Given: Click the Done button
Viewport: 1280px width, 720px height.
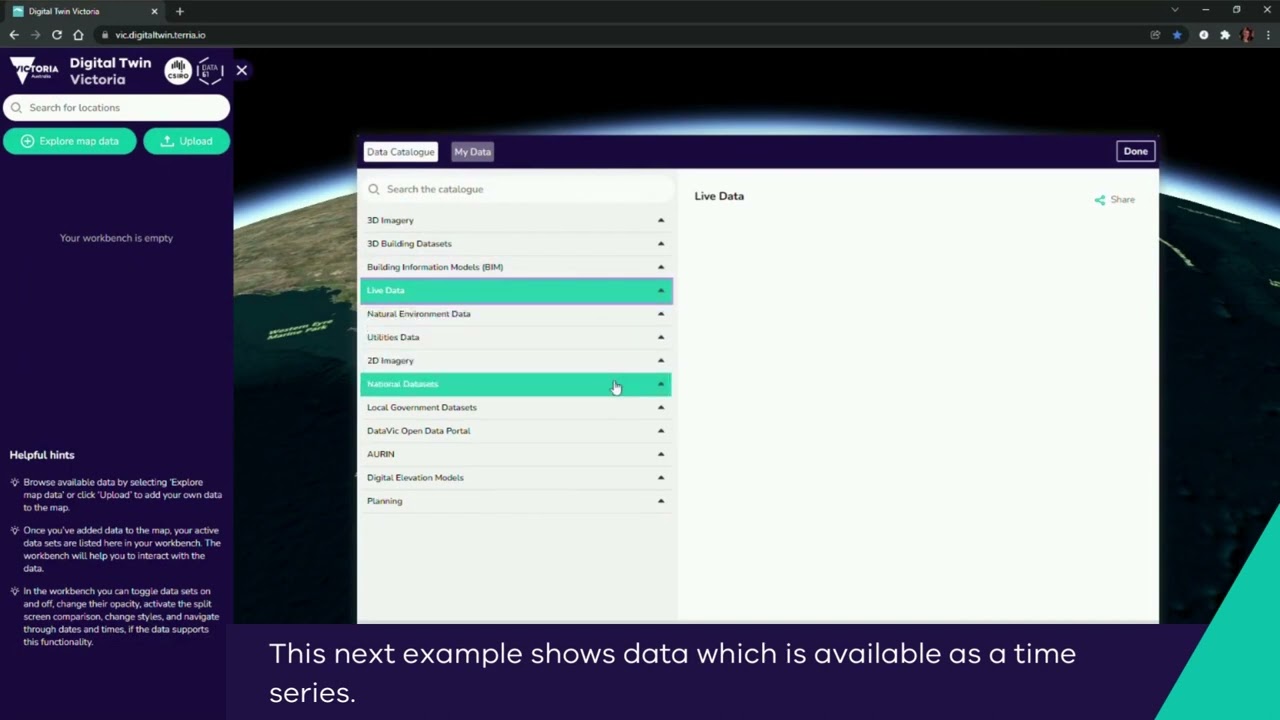Looking at the screenshot, I should coord(1135,151).
